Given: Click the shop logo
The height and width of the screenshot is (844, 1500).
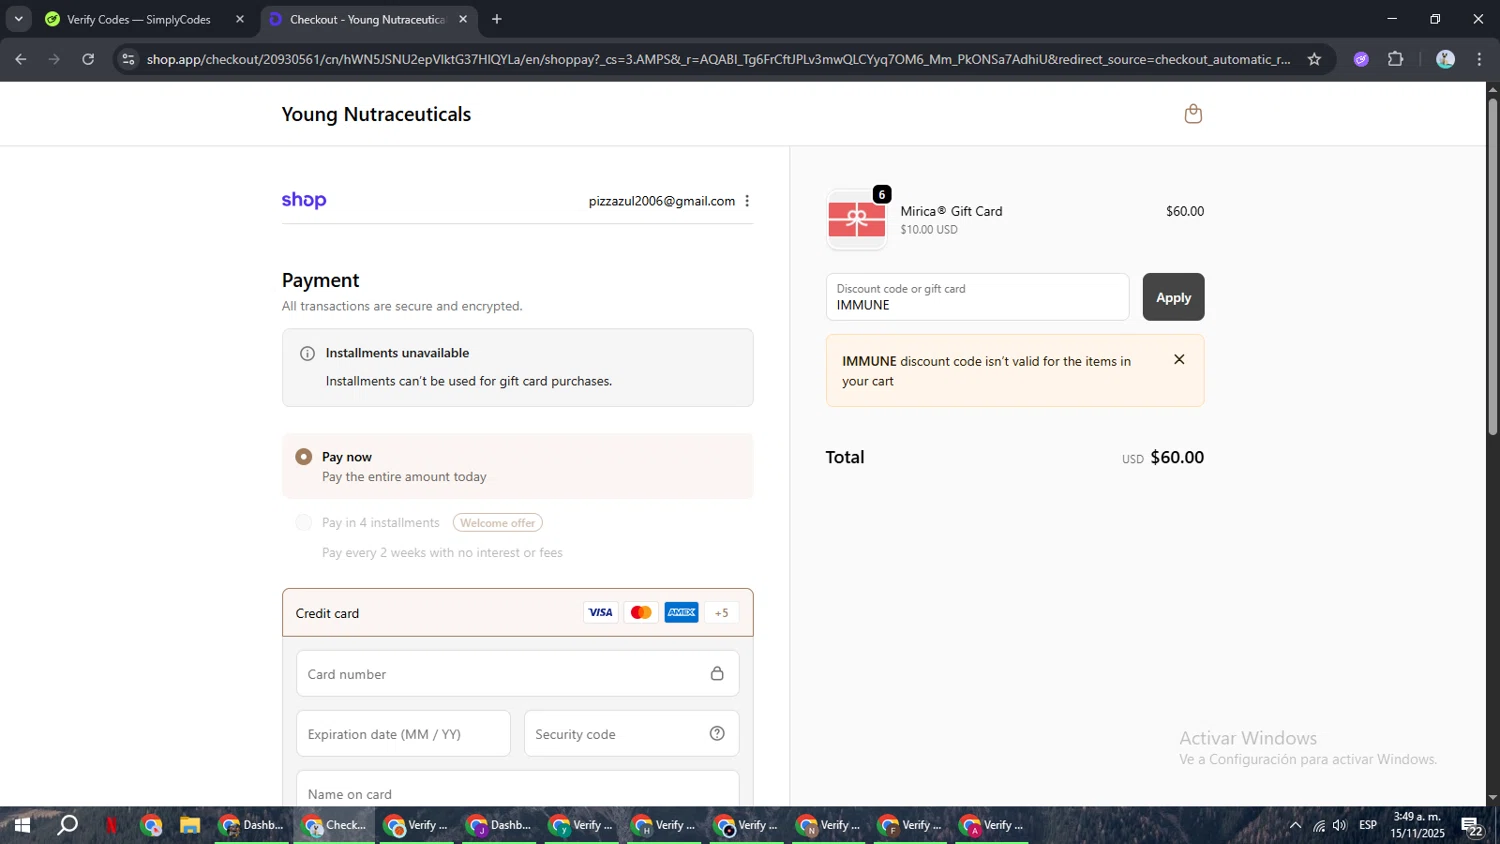Looking at the screenshot, I should click(304, 200).
